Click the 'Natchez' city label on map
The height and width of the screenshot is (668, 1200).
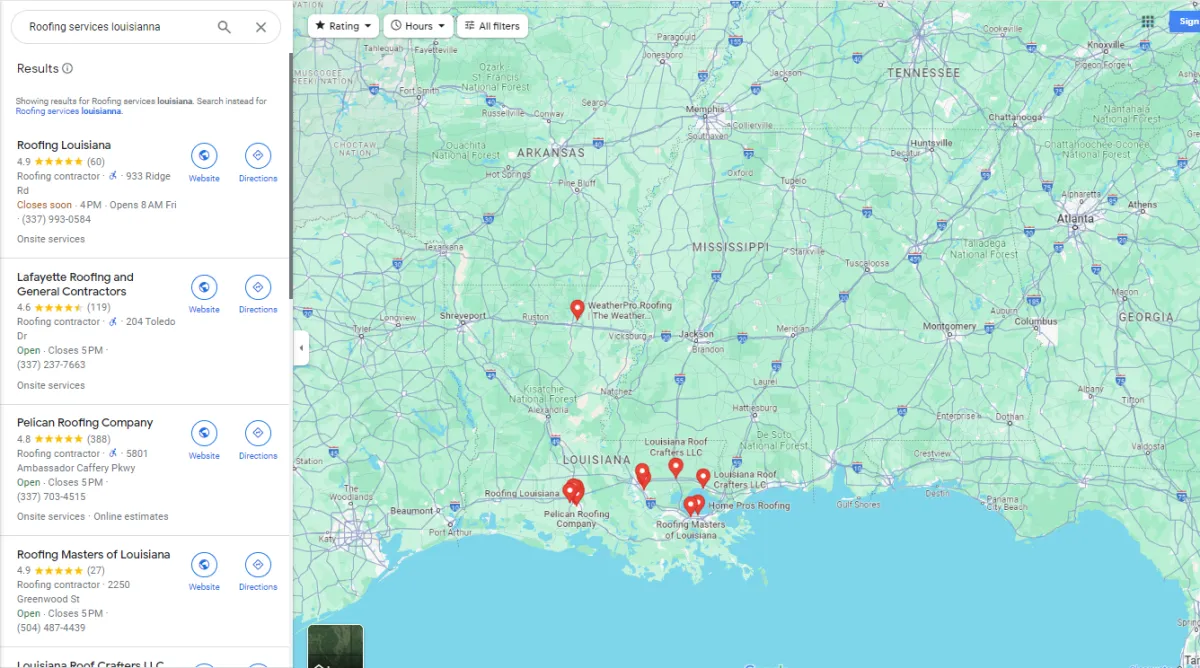click(616, 392)
